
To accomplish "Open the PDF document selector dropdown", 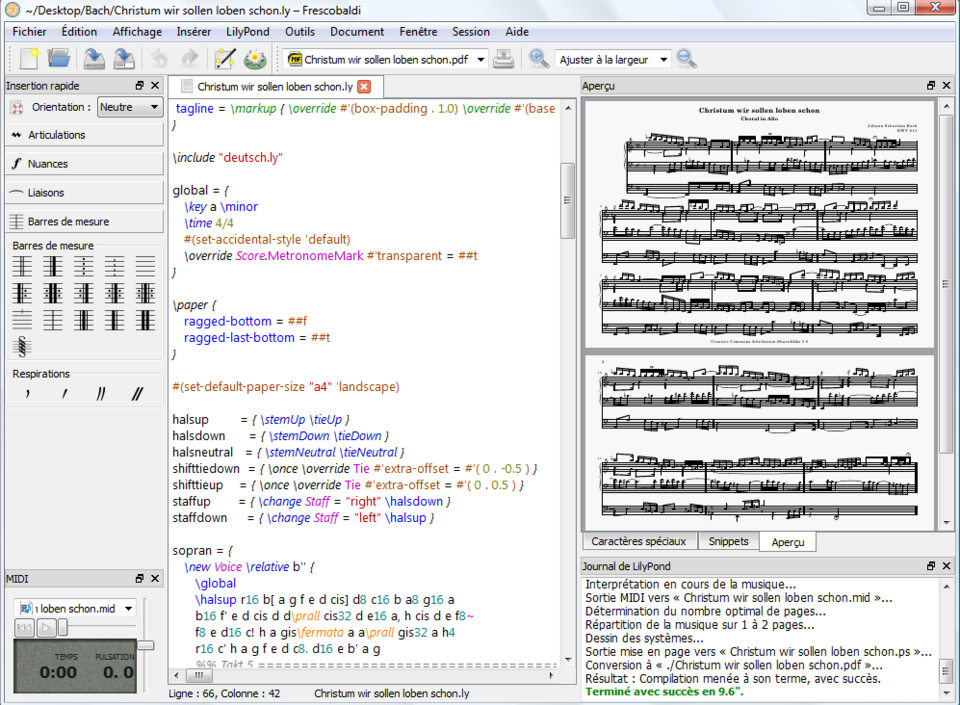I will [481, 60].
